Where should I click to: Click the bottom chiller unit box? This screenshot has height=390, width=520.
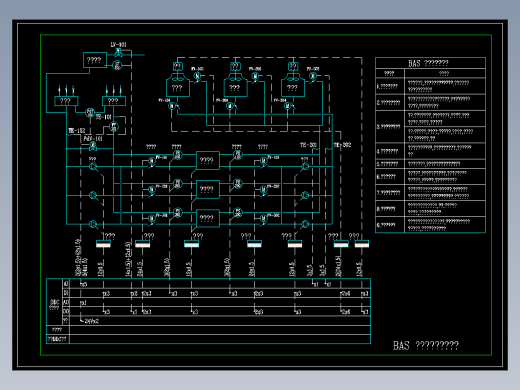[x=208, y=218]
